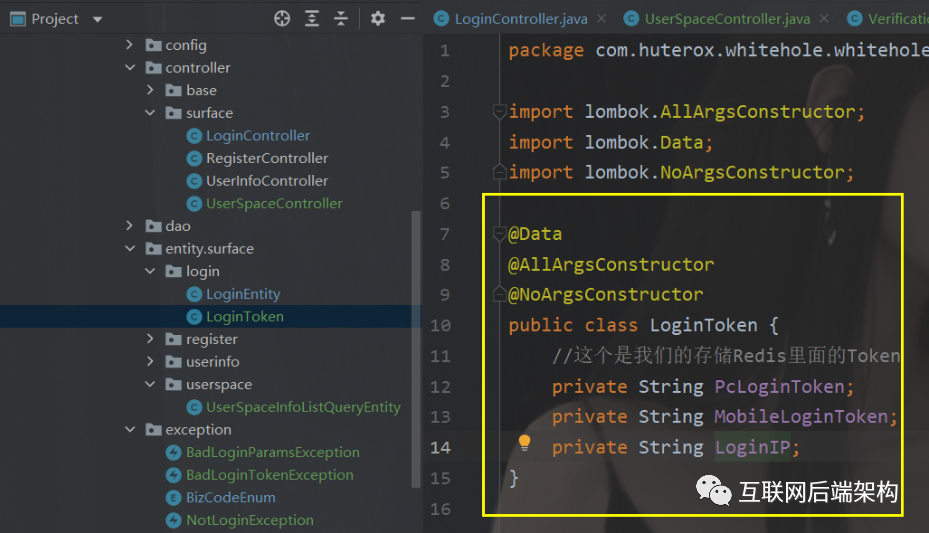Open Project panel settings gear

point(377,19)
